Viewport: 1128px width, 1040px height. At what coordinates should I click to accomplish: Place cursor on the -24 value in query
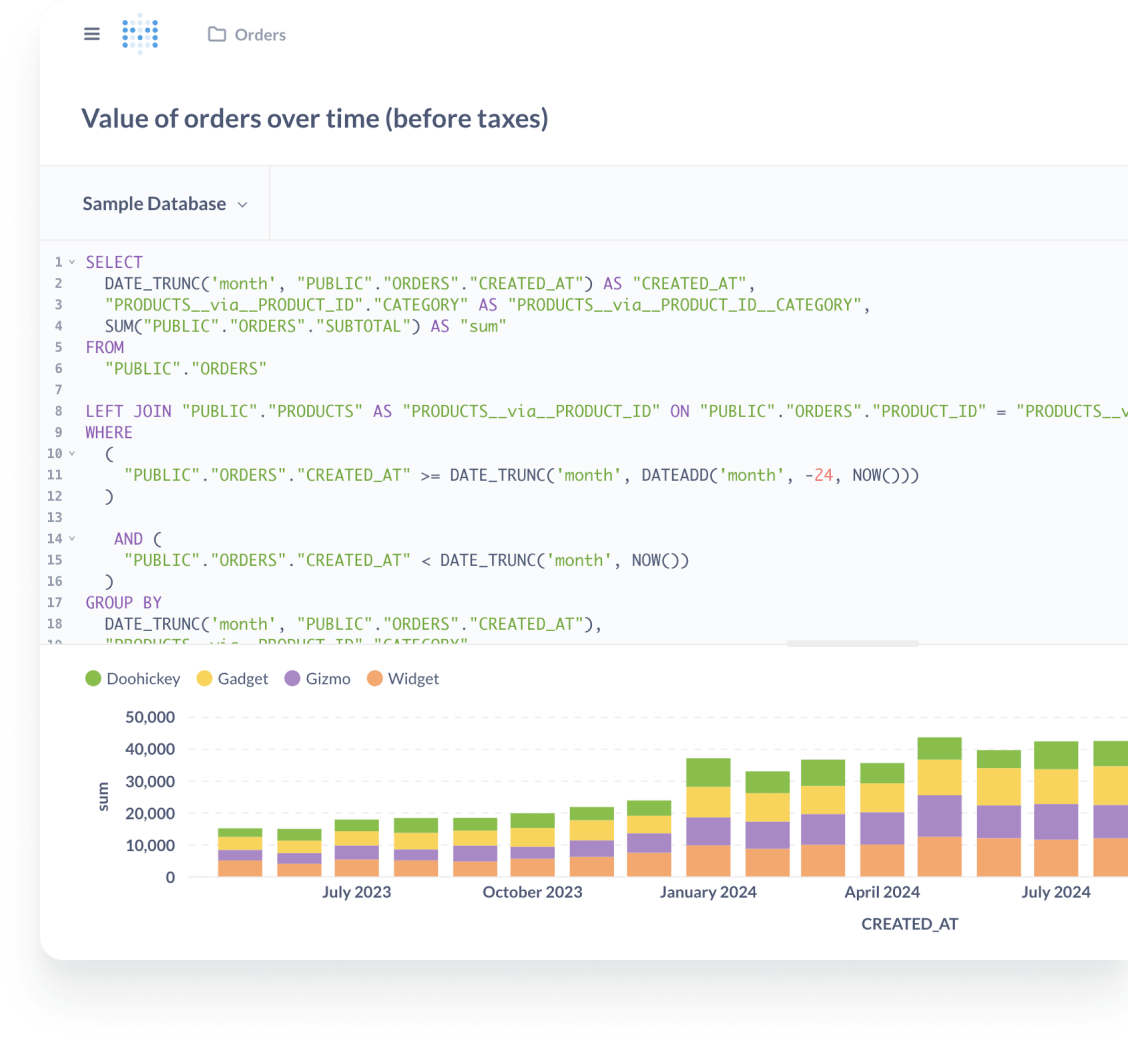pos(823,476)
